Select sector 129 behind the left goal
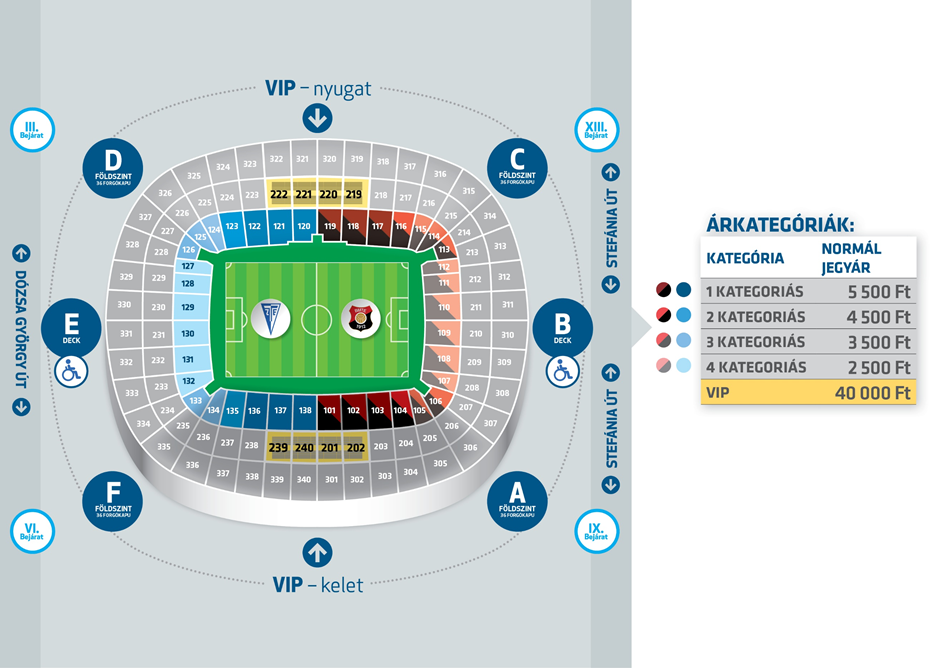 [x=189, y=307]
